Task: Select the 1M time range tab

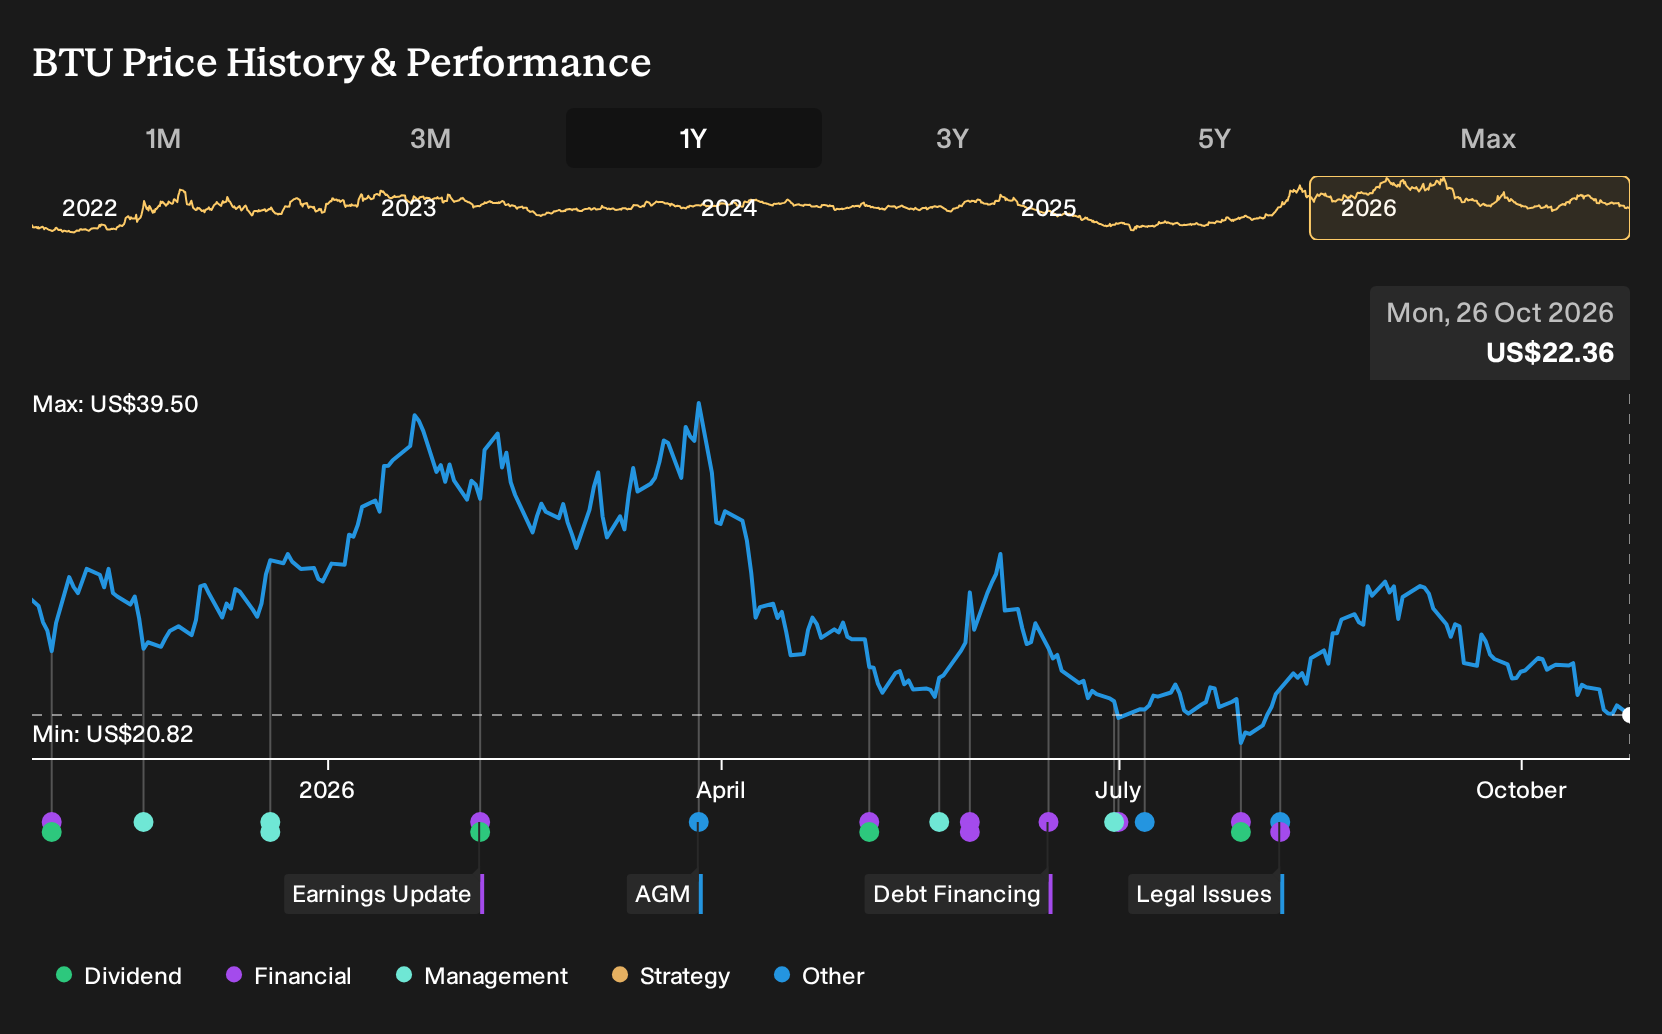Action: click(x=163, y=138)
